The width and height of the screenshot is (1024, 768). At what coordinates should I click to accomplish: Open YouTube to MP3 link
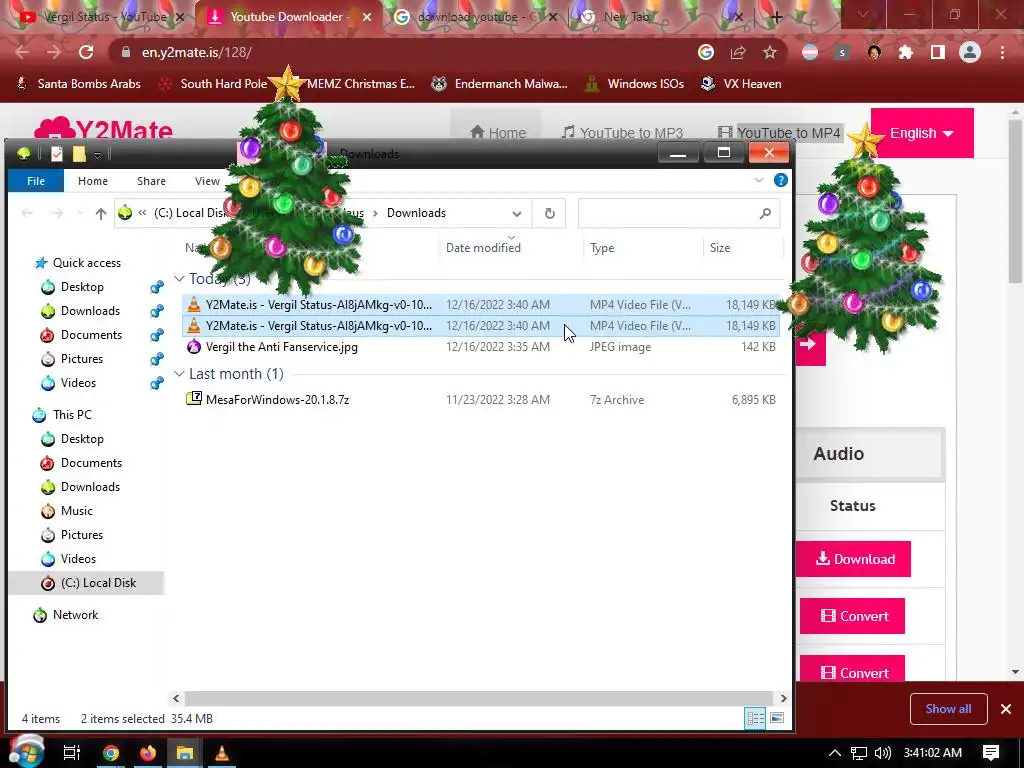coord(622,133)
